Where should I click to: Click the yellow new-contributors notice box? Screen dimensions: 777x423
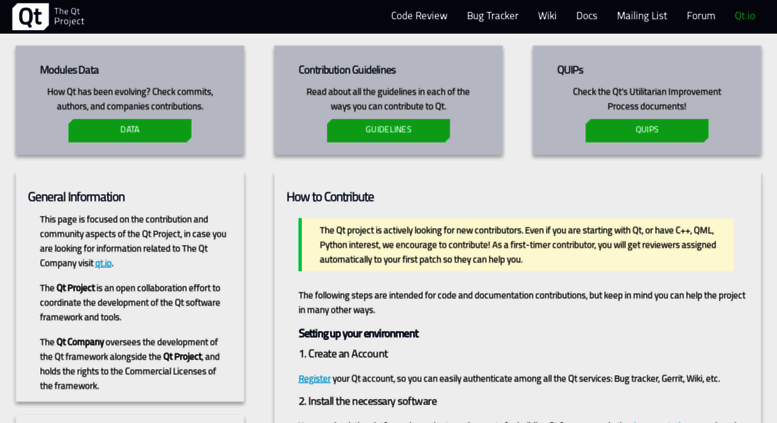click(x=516, y=245)
